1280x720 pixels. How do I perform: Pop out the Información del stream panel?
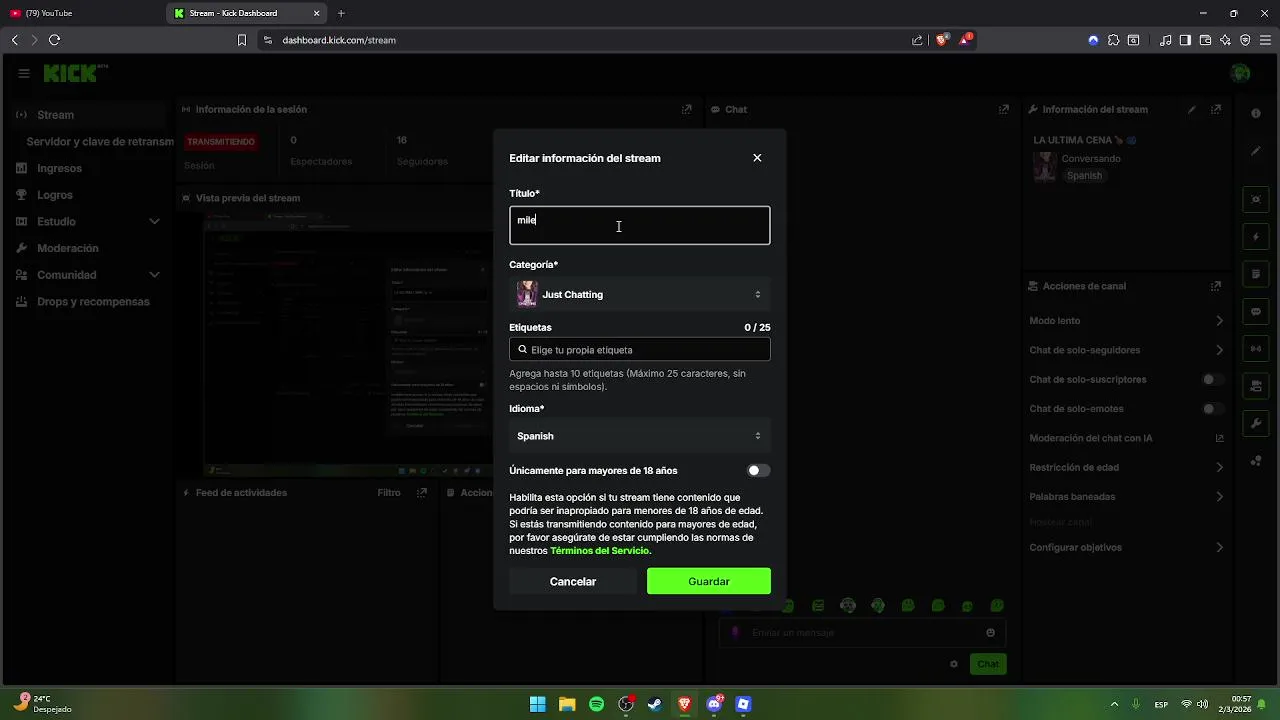tap(1216, 110)
